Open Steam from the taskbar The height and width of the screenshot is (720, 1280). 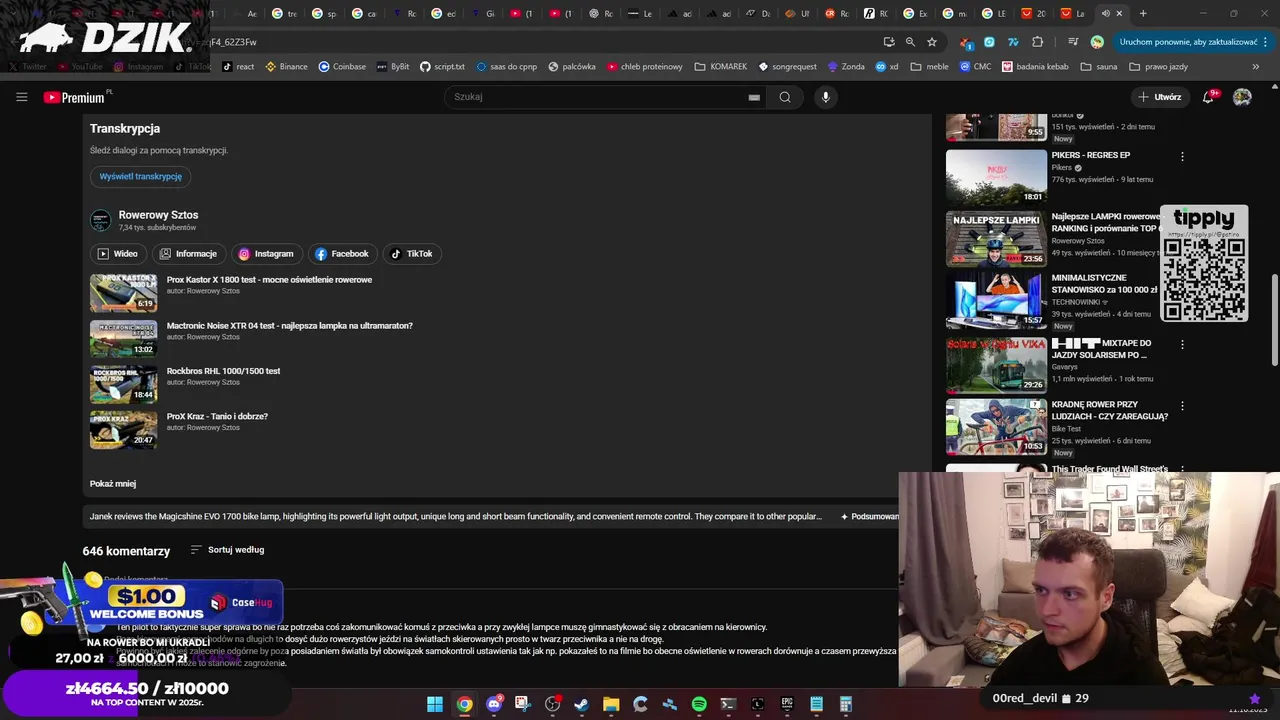click(581, 704)
